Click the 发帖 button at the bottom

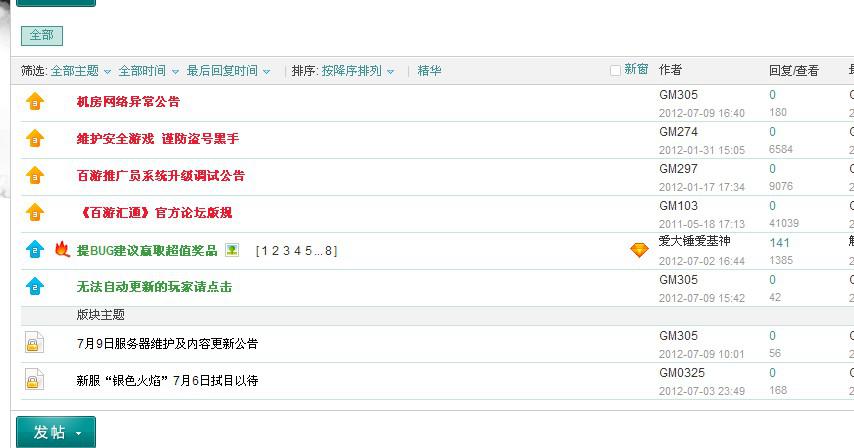tap(56, 432)
